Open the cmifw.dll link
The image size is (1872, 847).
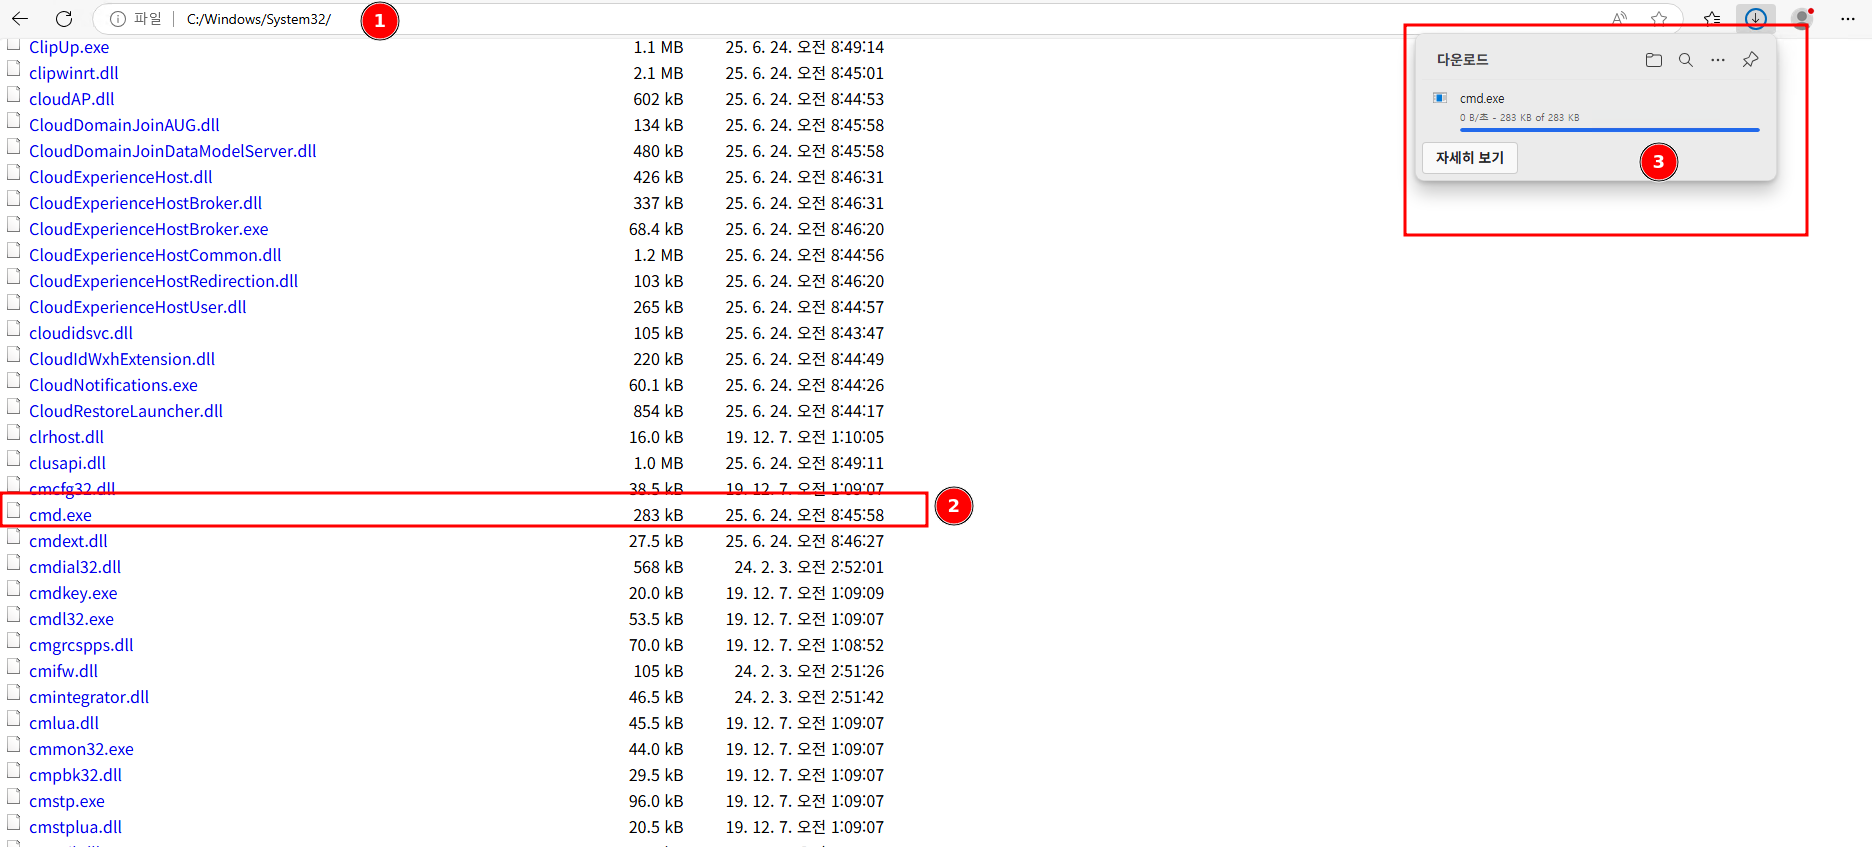click(x=63, y=671)
